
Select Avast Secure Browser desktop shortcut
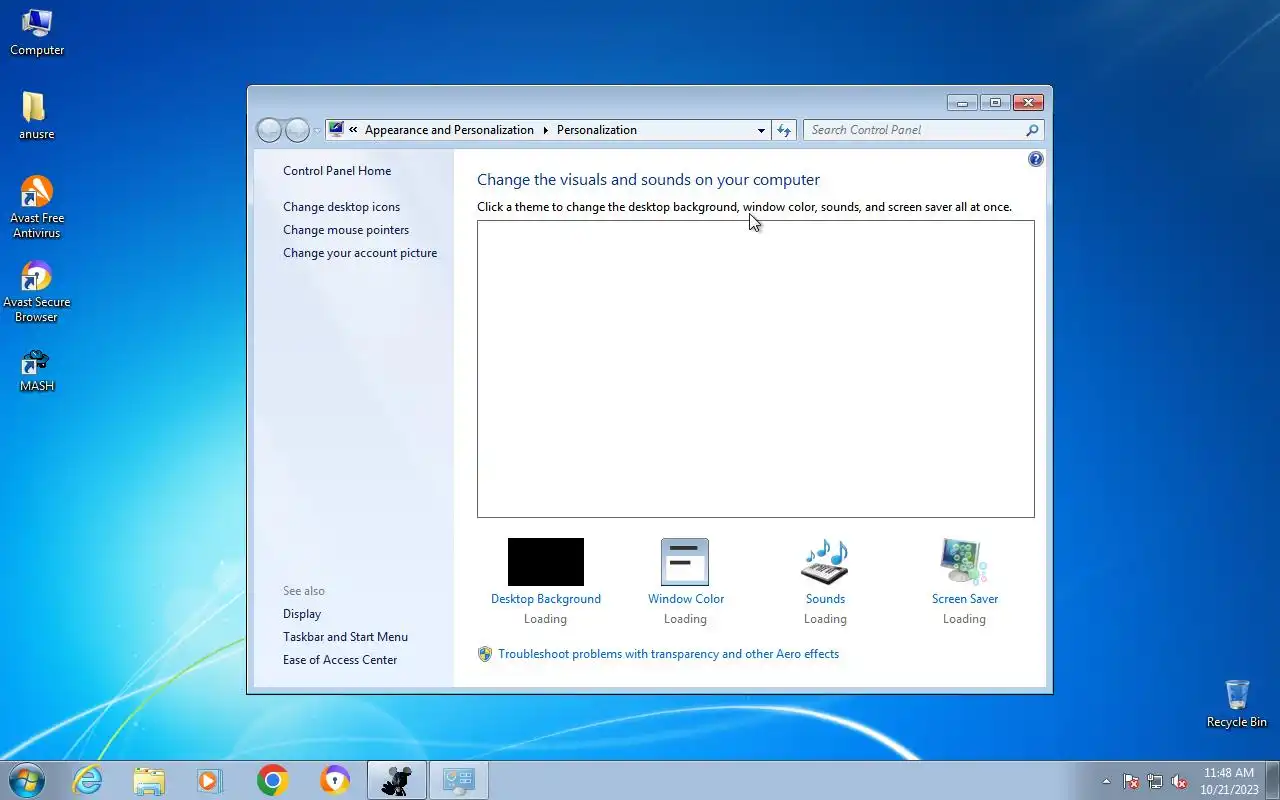(x=36, y=292)
